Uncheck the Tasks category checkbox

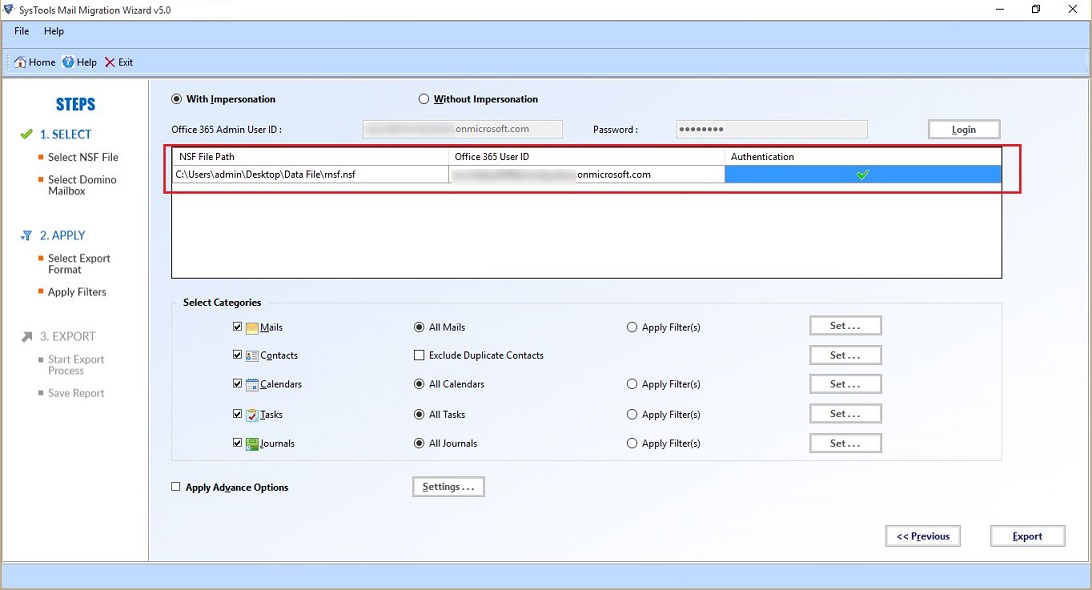pos(237,414)
